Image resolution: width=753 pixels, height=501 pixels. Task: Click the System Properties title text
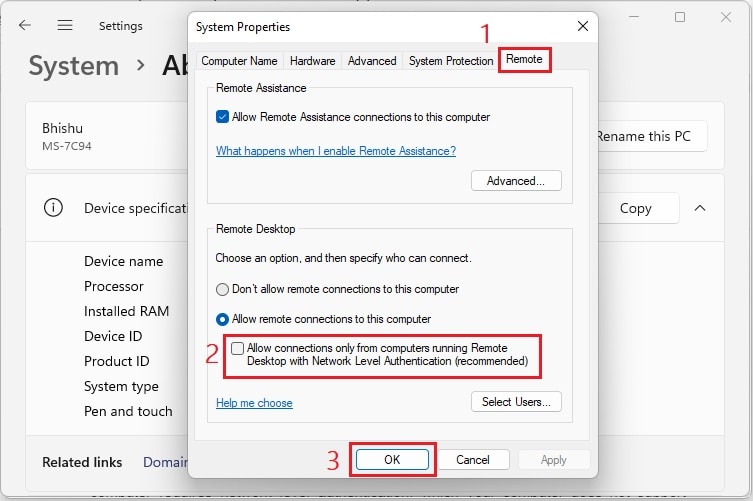pos(243,27)
